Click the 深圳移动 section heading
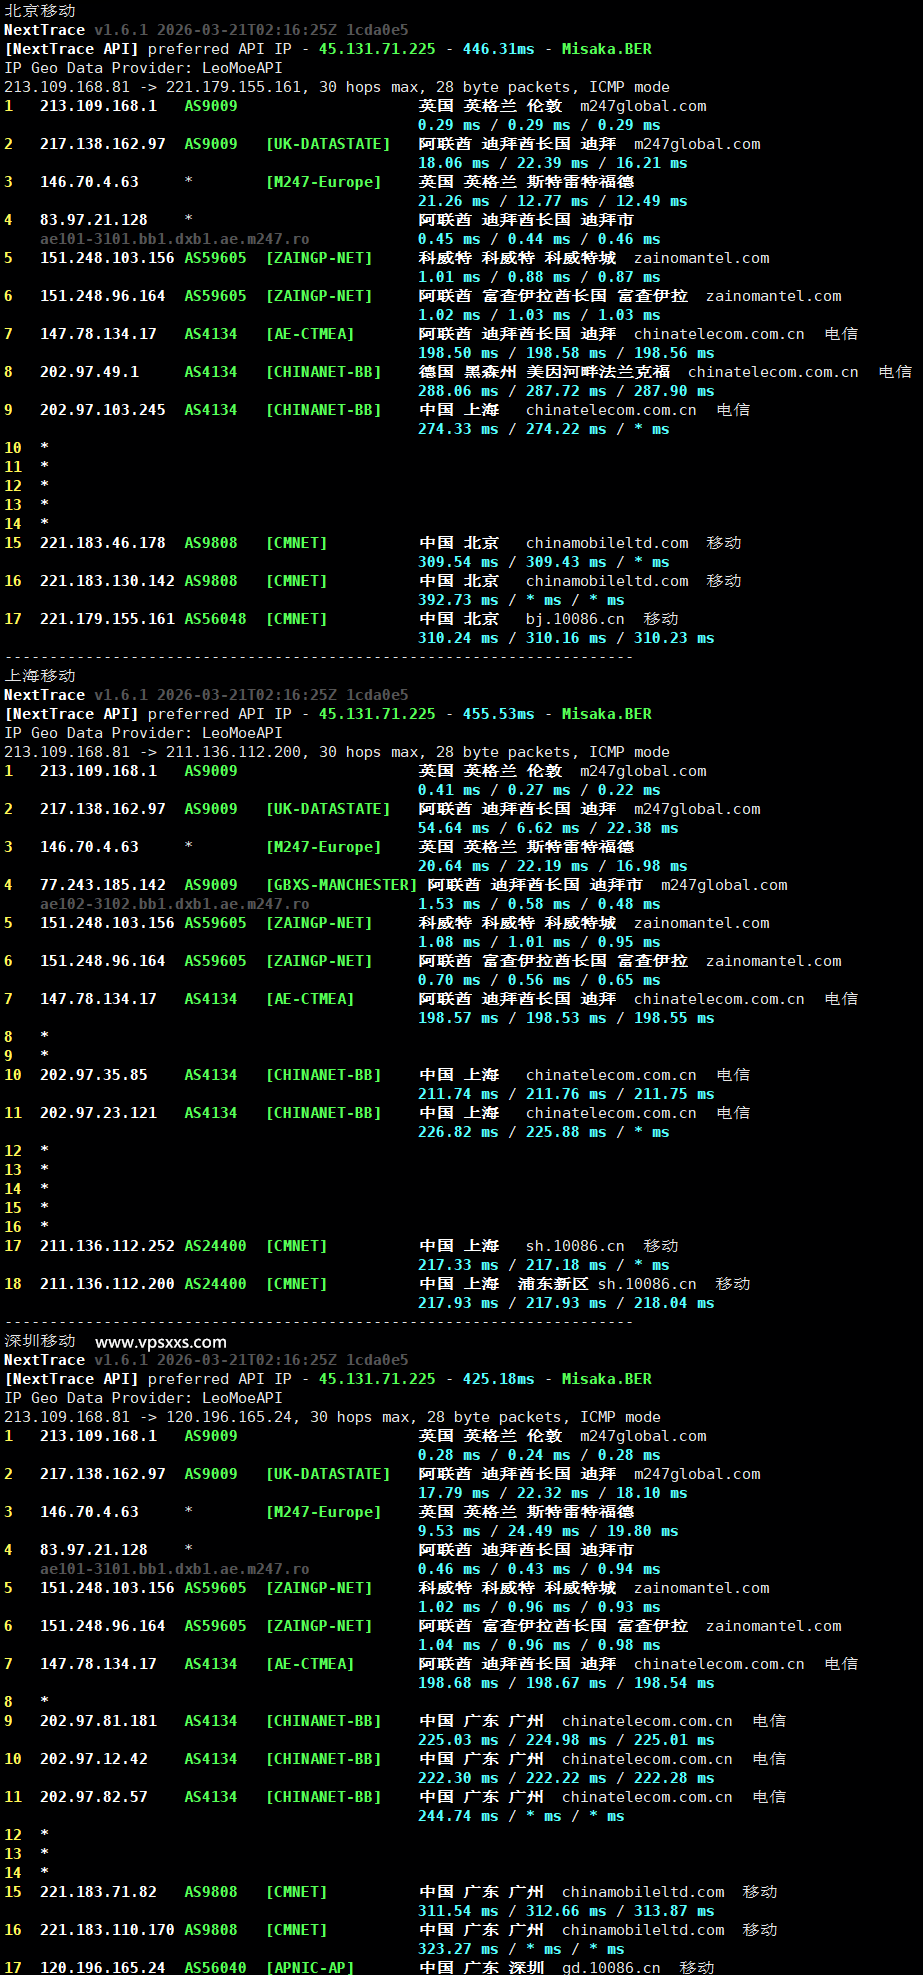Image resolution: width=923 pixels, height=1975 pixels. [x=40, y=1341]
